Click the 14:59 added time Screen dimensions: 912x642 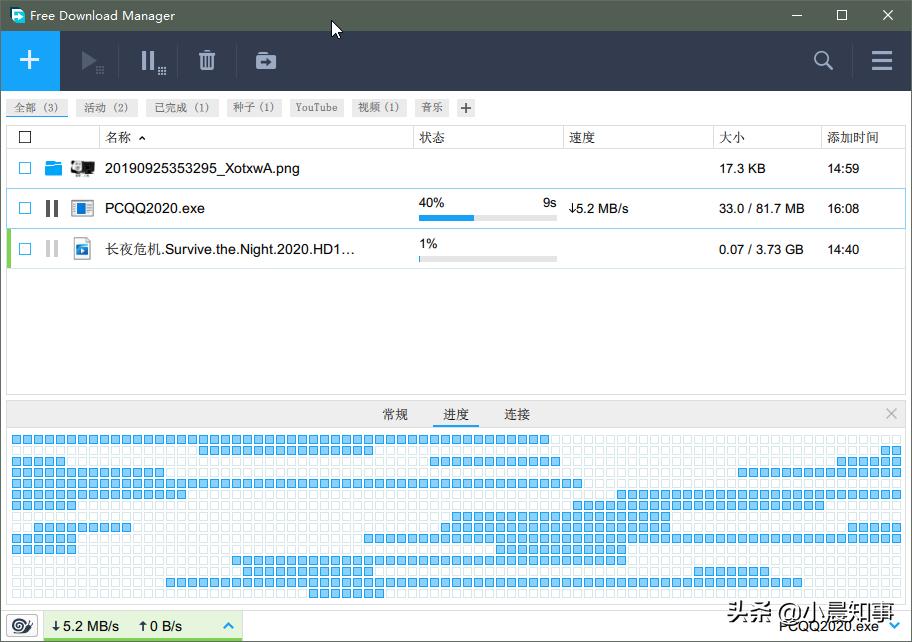tap(843, 169)
